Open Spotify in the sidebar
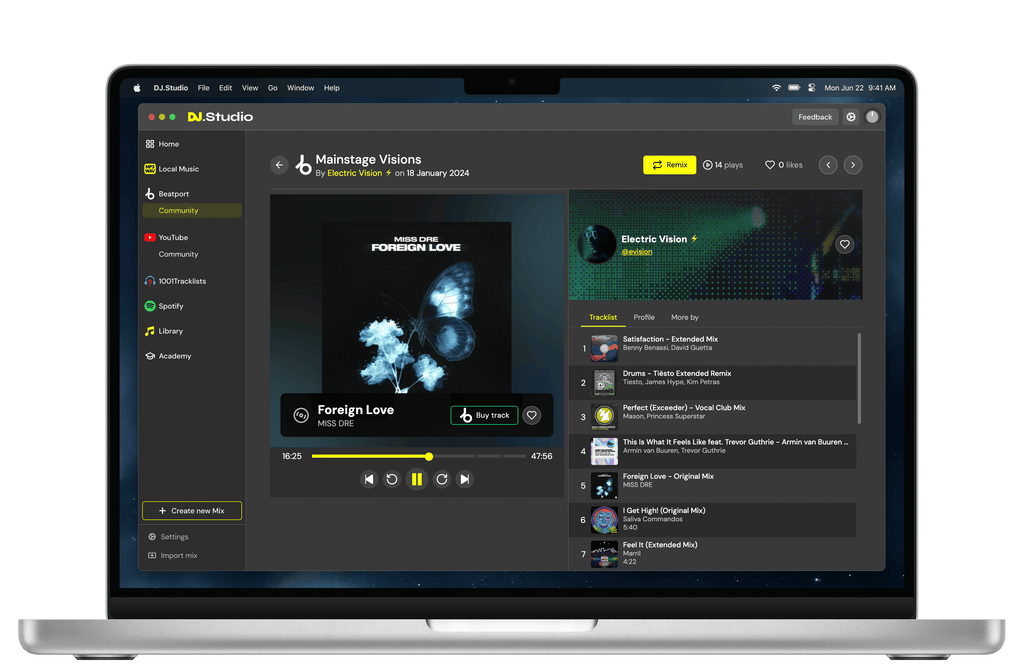This screenshot has height=666, width=1024. (x=164, y=306)
